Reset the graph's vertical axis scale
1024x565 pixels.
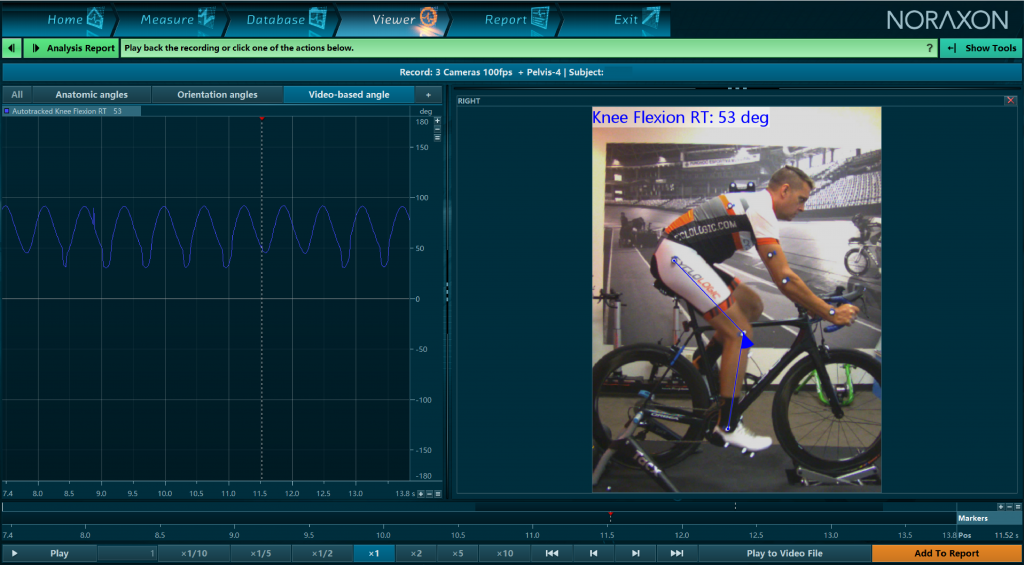click(x=438, y=137)
